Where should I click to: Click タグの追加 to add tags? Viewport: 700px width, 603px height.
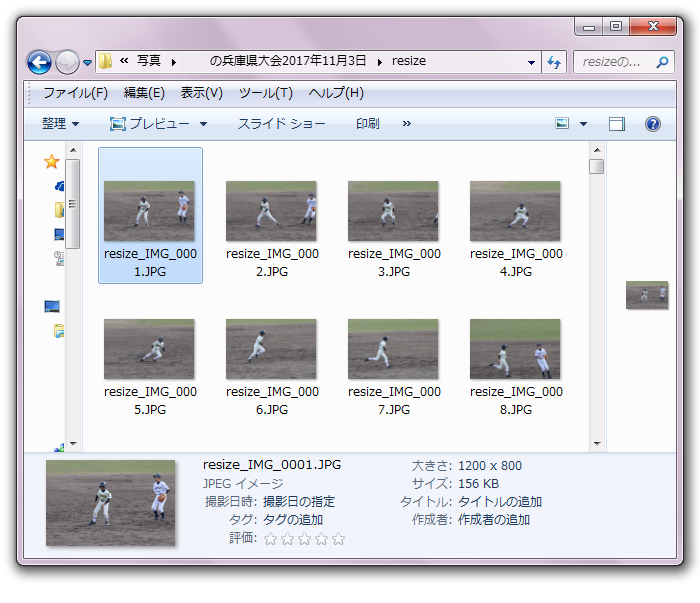293,520
